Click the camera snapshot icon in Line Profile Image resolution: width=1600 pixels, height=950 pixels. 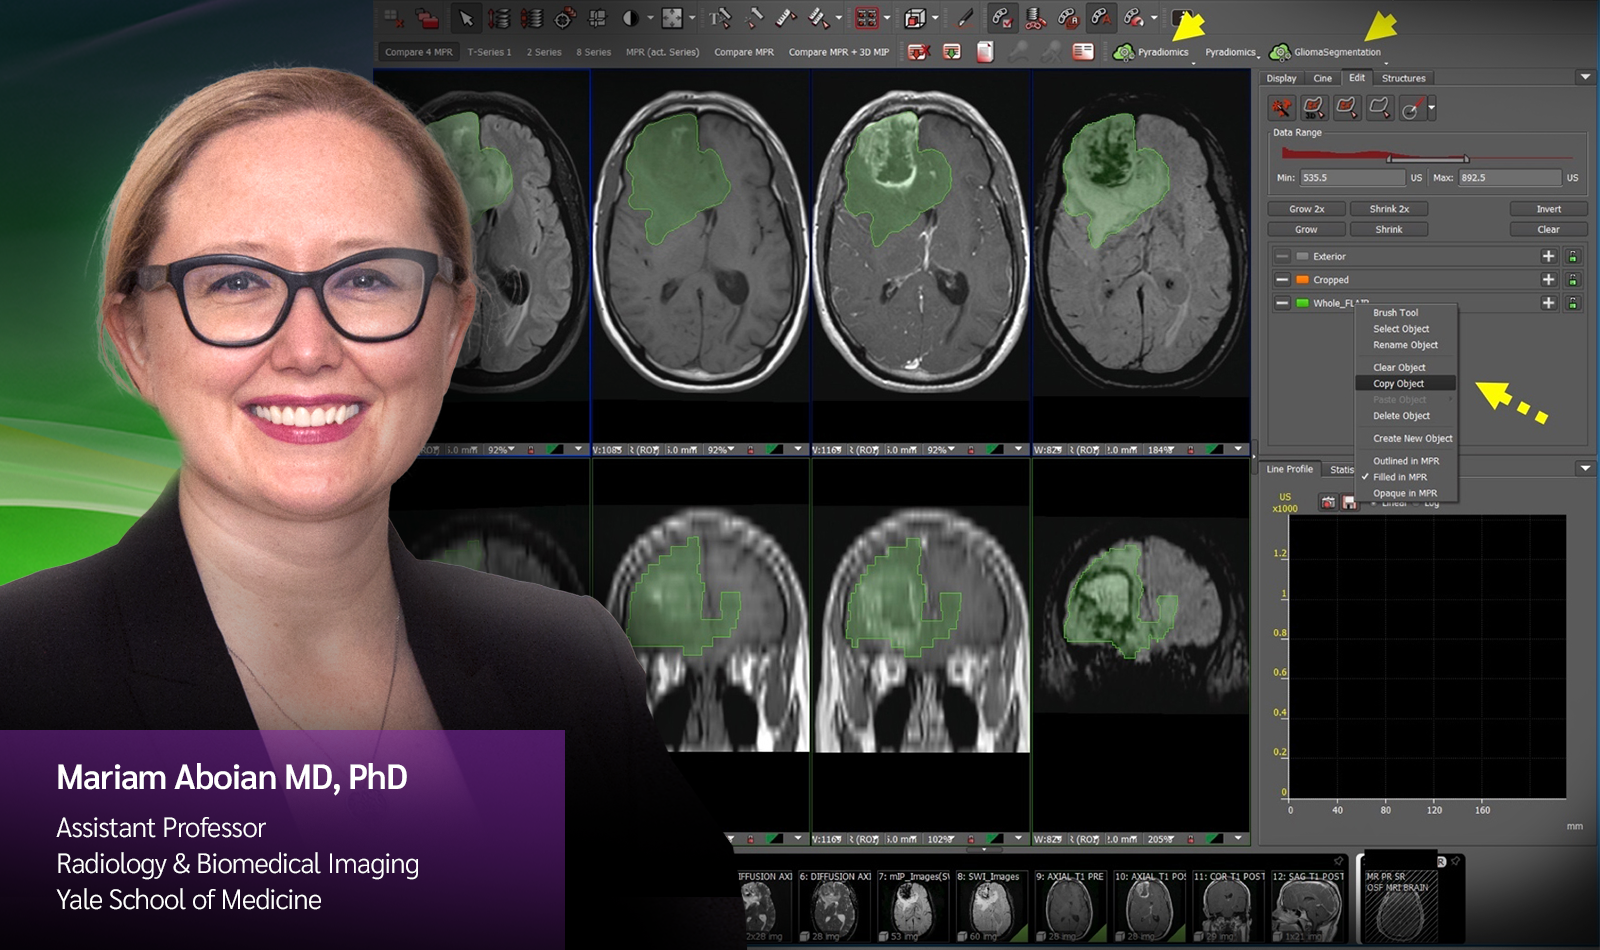click(1328, 502)
